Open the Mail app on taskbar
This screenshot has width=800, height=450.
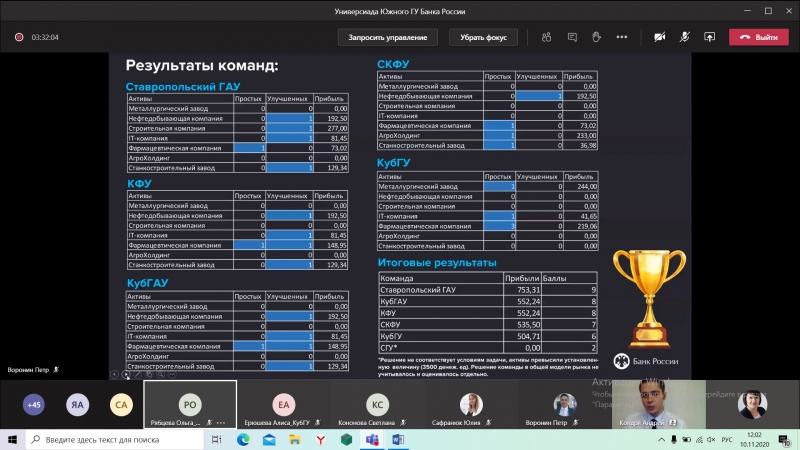[269, 439]
